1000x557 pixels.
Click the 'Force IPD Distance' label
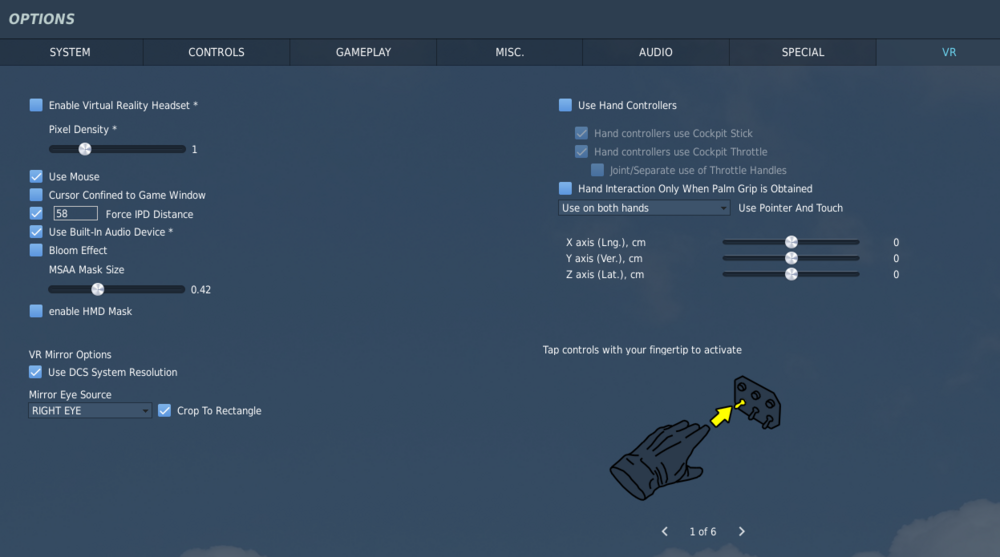[149, 214]
